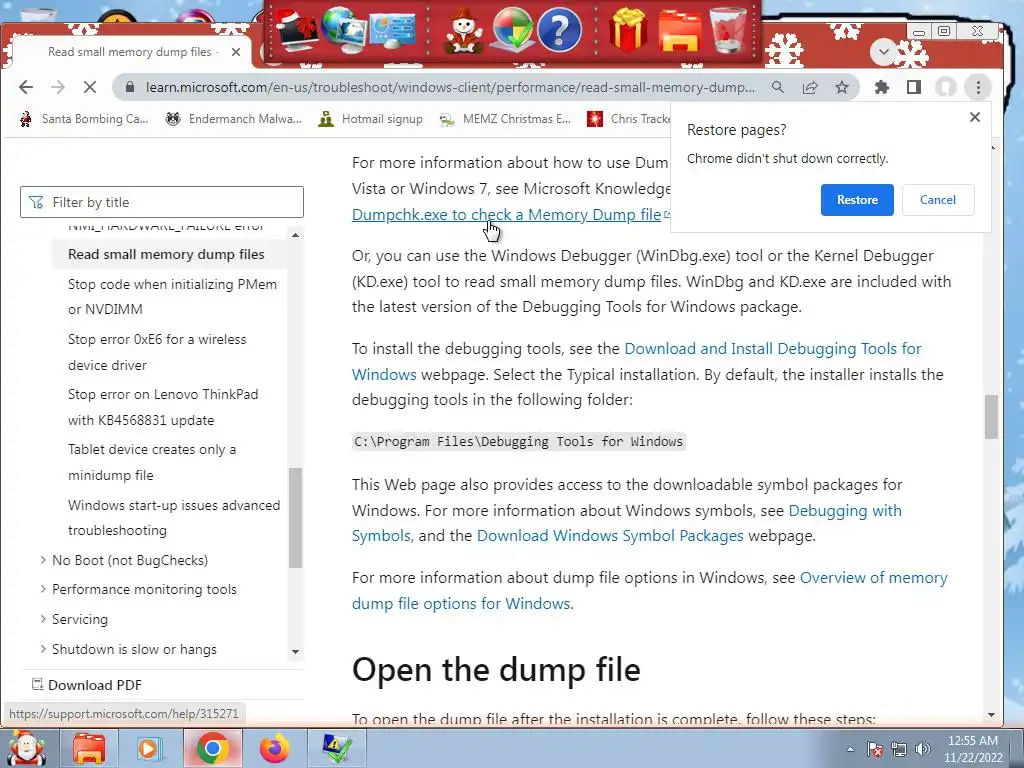Click sidebar scrollbar down arrow
1024x768 pixels.
tap(296, 652)
